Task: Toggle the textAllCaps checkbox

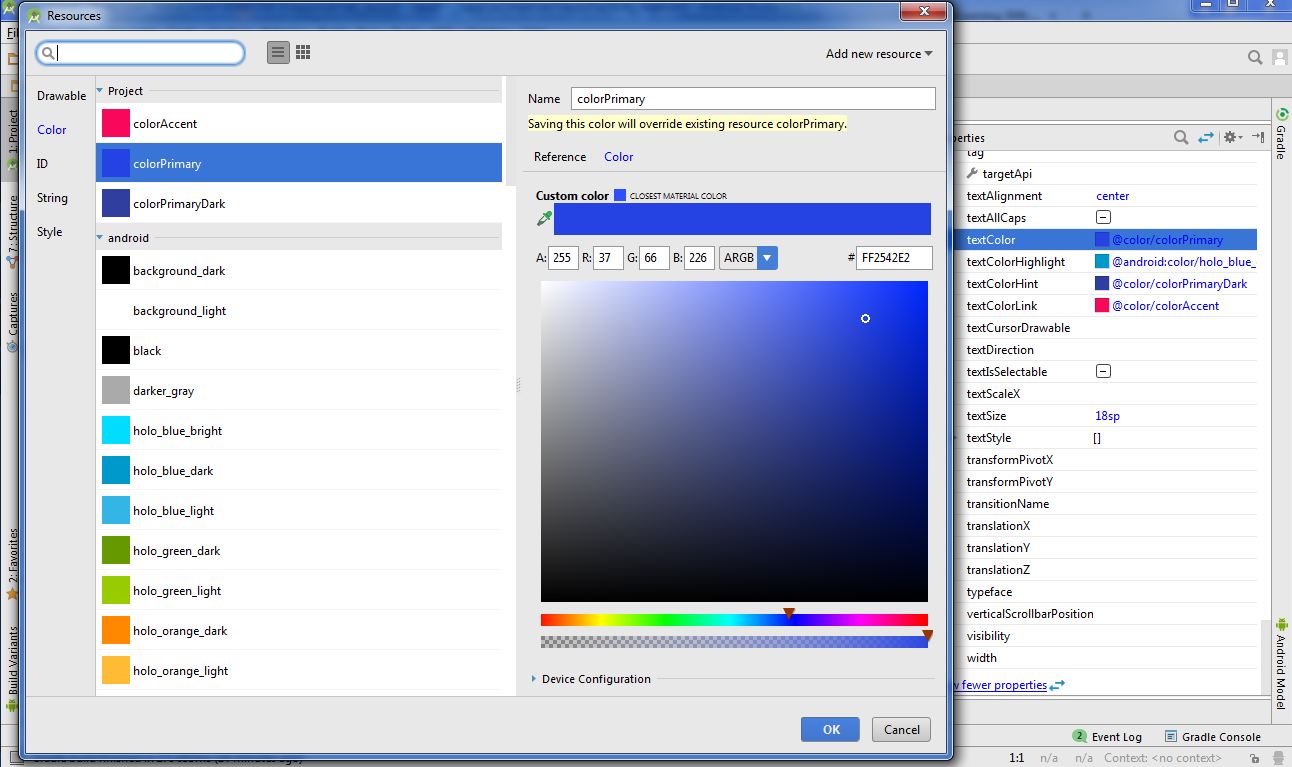Action: pyautogui.click(x=1102, y=217)
